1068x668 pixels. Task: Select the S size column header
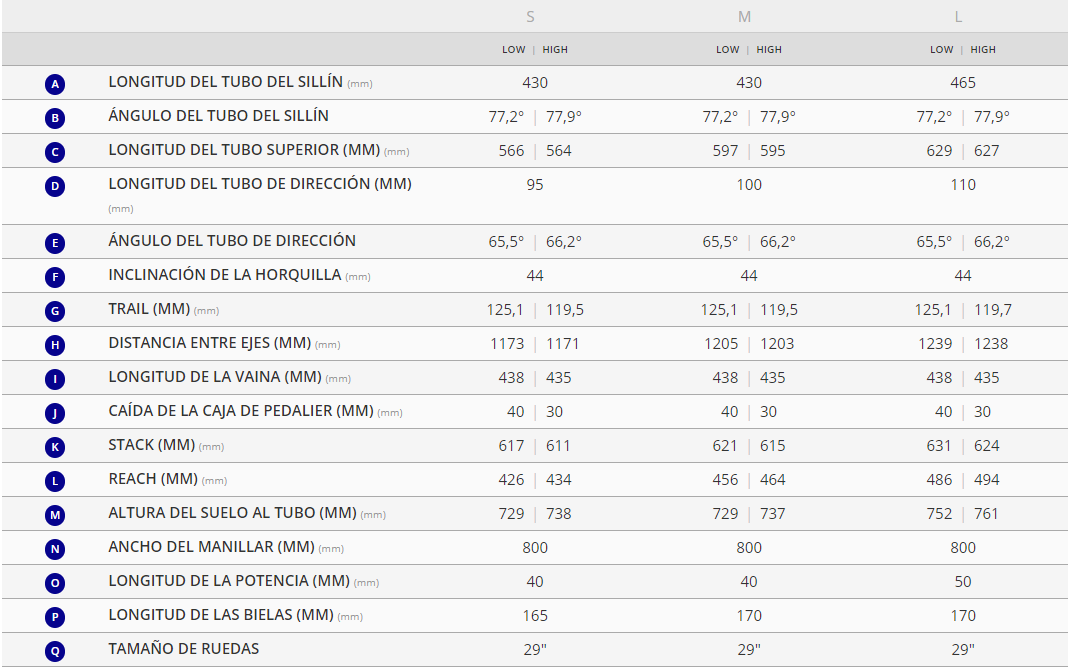point(530,17)
